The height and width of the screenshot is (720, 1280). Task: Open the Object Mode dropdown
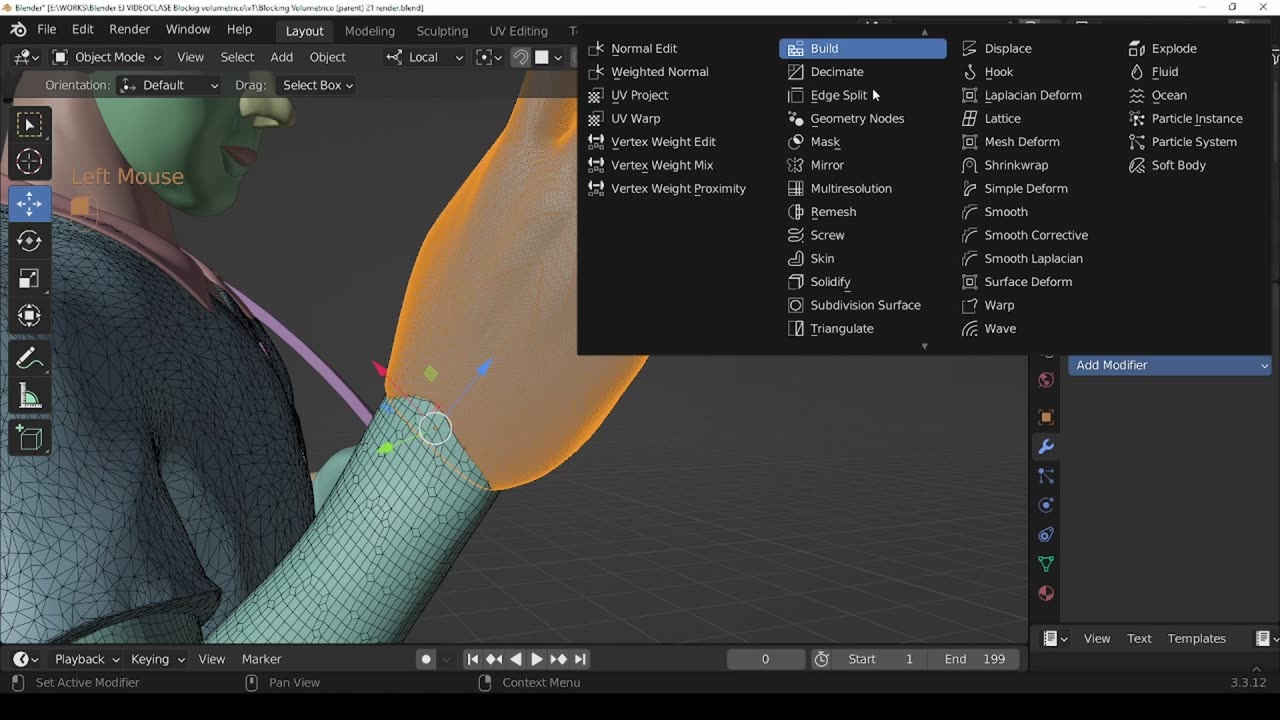pos(107,57)
